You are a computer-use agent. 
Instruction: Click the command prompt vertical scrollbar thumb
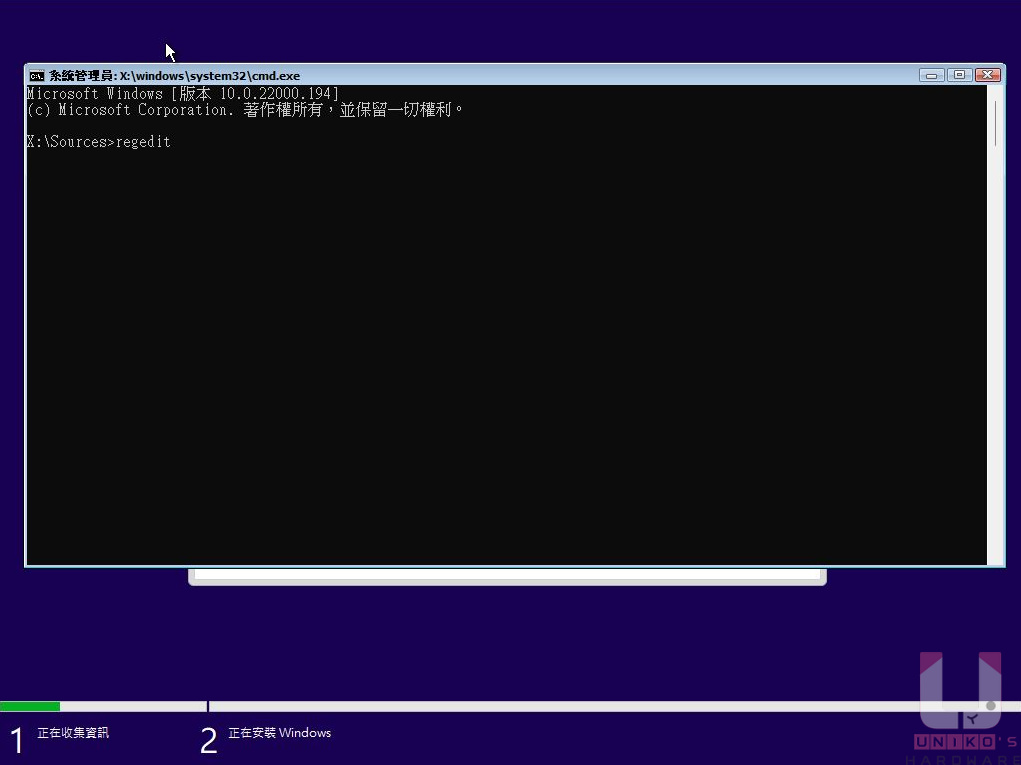coord(995,123)
